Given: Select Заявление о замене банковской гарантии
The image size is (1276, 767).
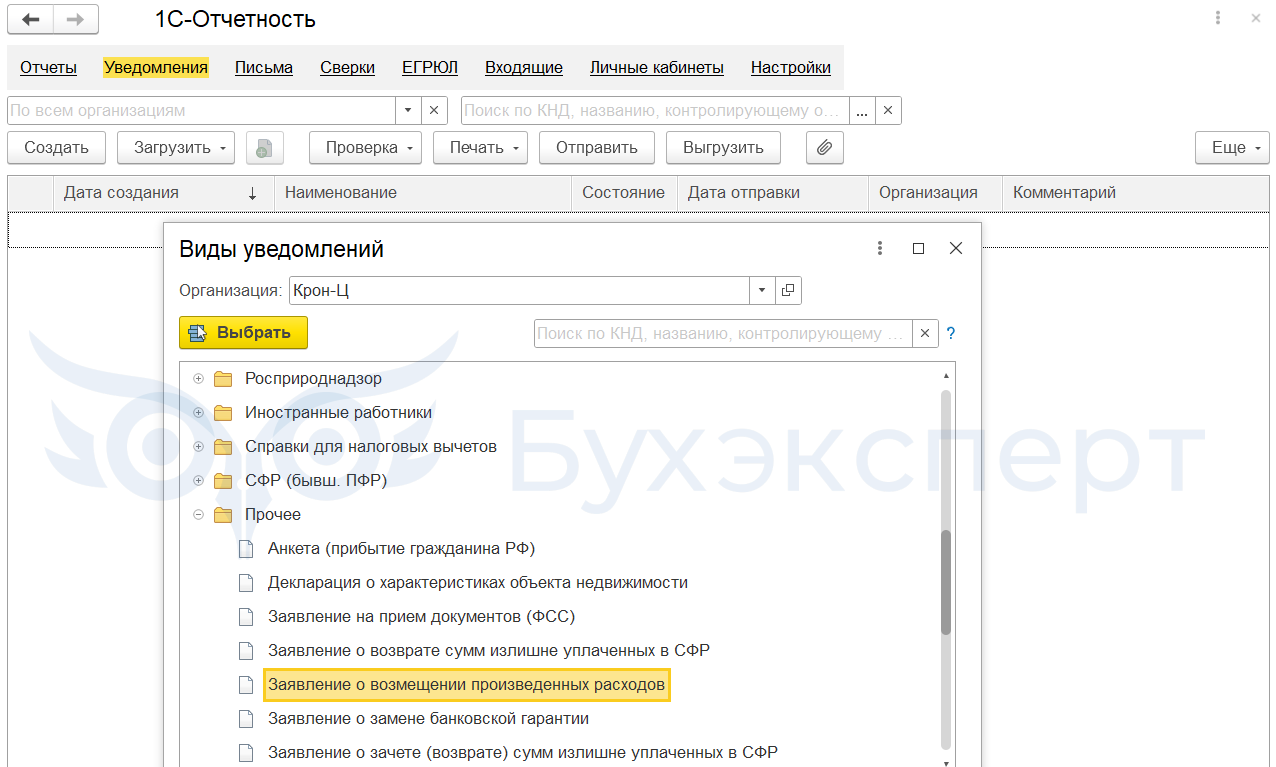Looking at the screenshot, I should (x=428, y=719).
